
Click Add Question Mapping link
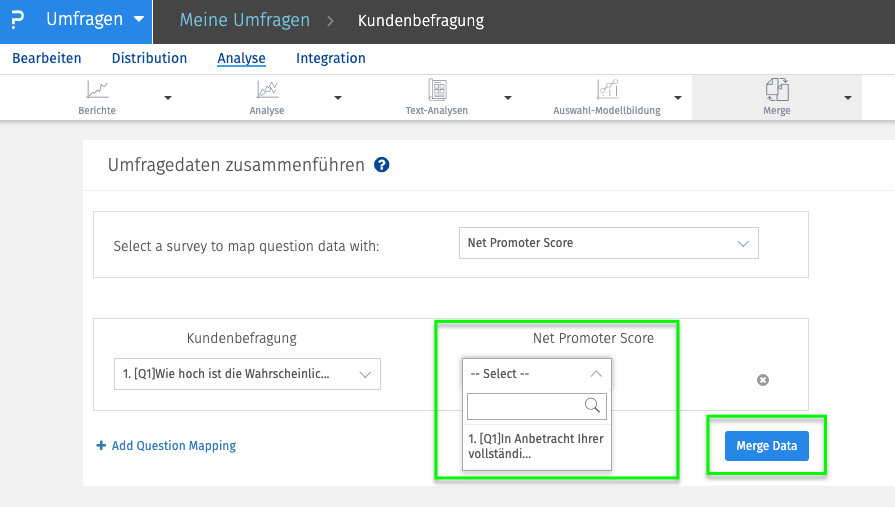(x=174, y=445)
